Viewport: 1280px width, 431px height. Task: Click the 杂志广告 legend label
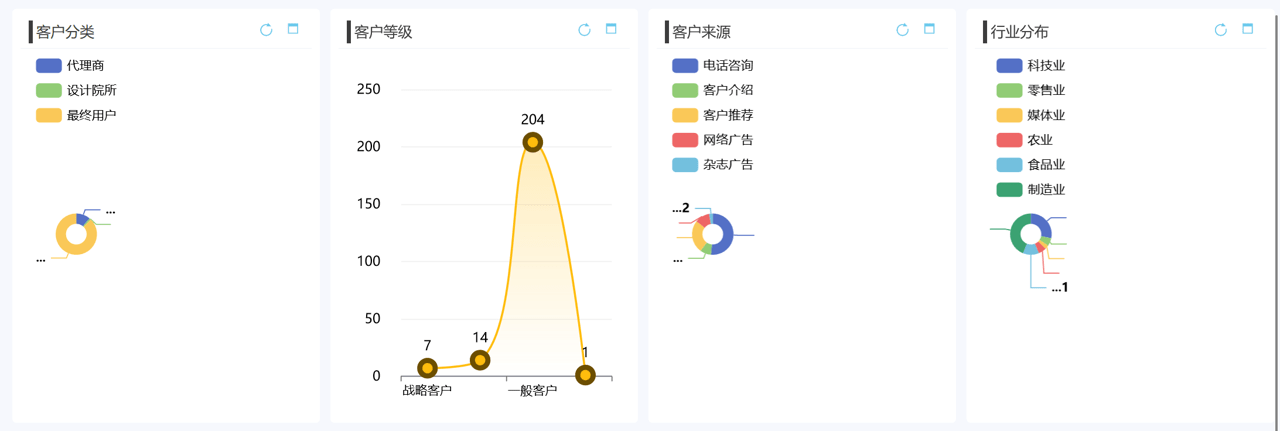(728, 165)
